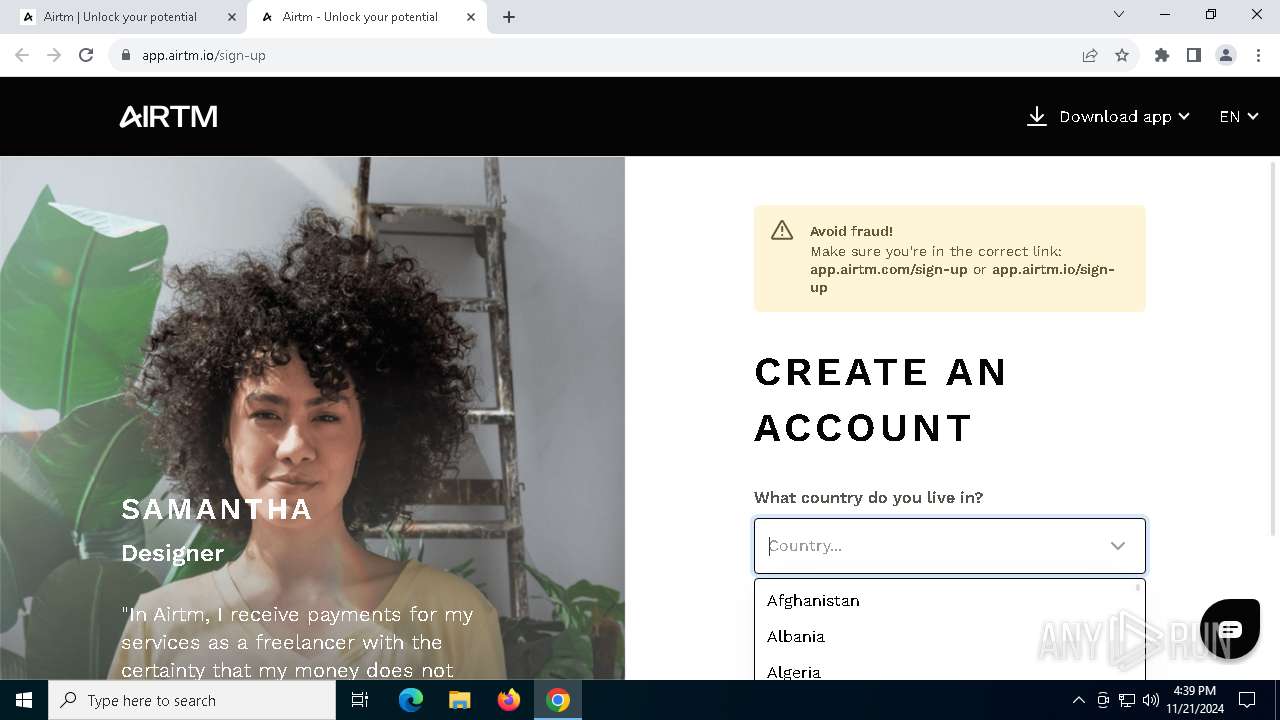Click the taskbar search box
Screen dimensions: 1280x720
(192, 700)
